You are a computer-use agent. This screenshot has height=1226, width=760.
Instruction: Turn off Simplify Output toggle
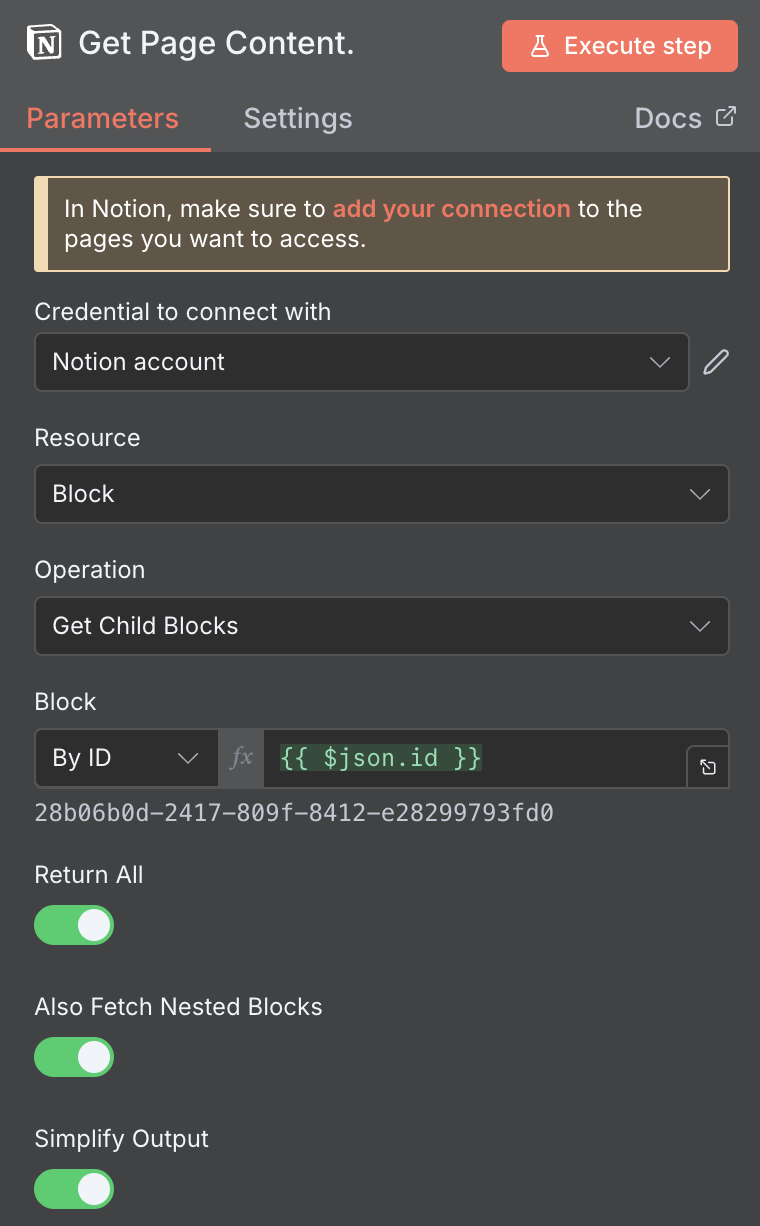pyautogui.click(x=74, y=1189)
